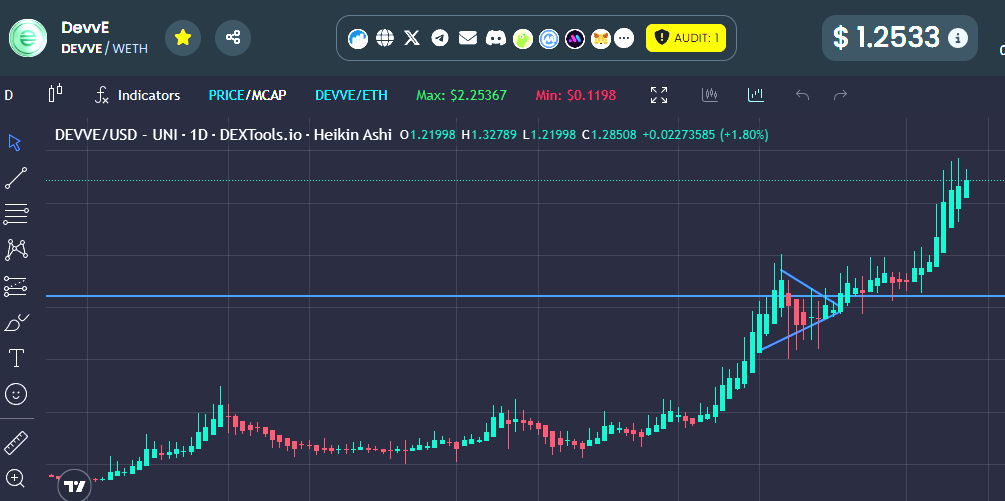This screenshot has width=1005, height=501.
Task: Show more links with three-dot icon
Action: pyautogui.click(x=624, y=38)
